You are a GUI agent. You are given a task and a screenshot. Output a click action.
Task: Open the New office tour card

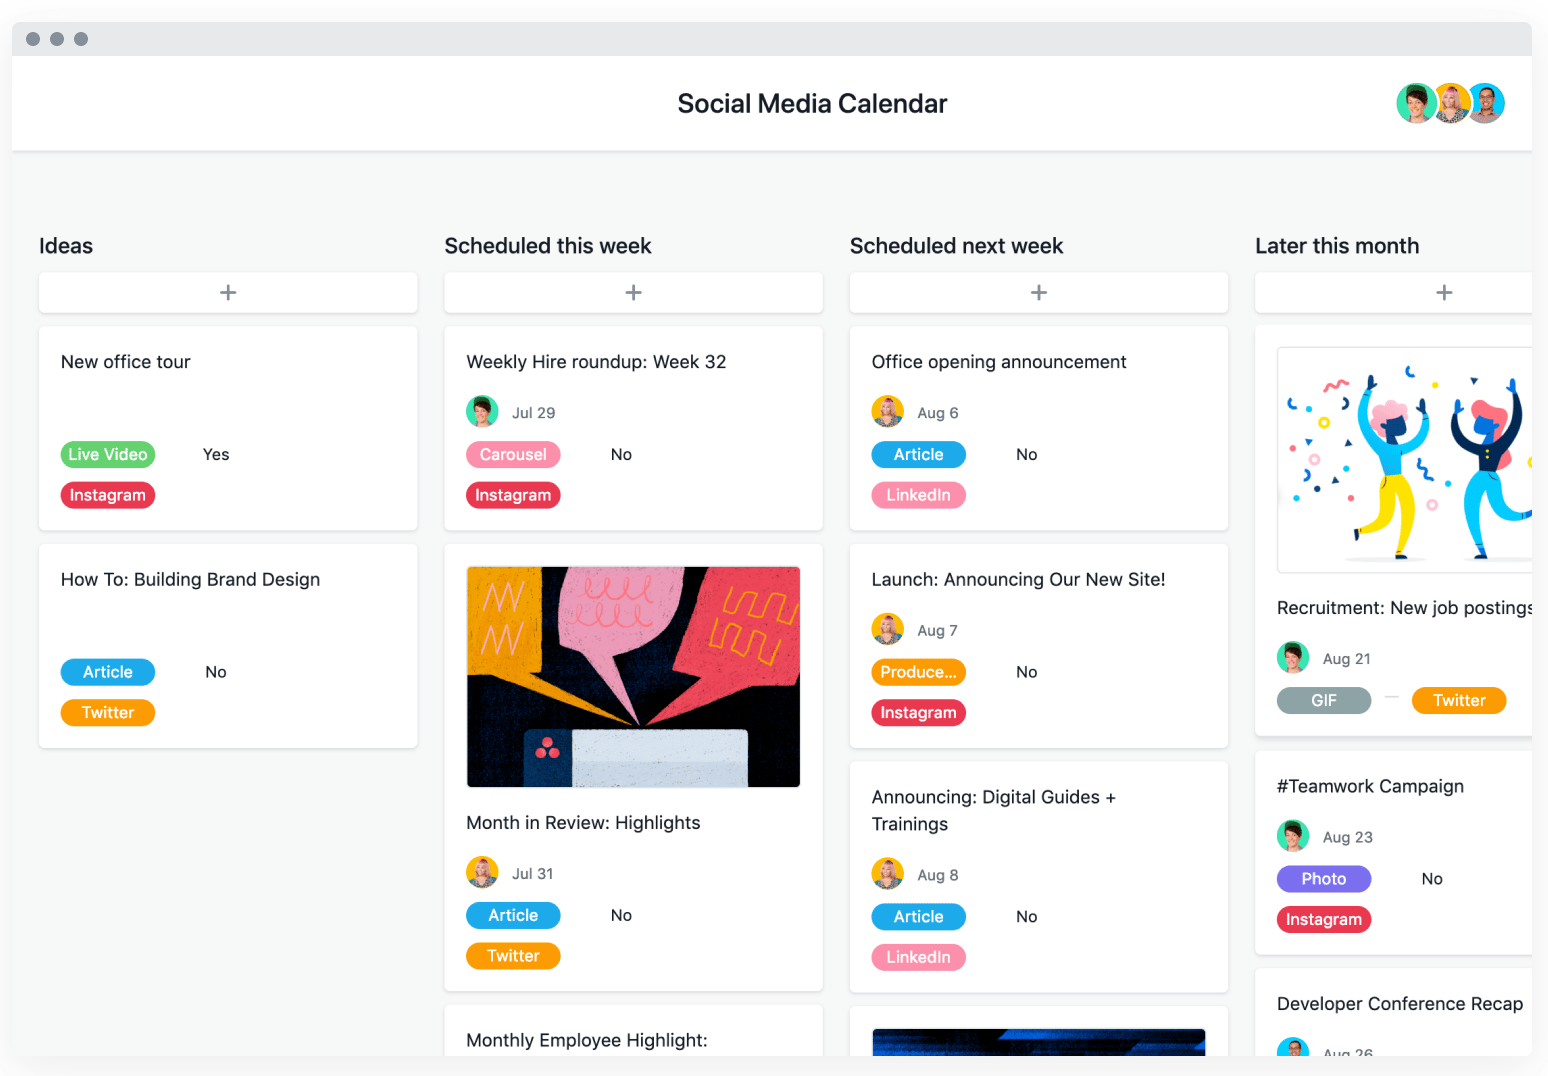point(125,361)
